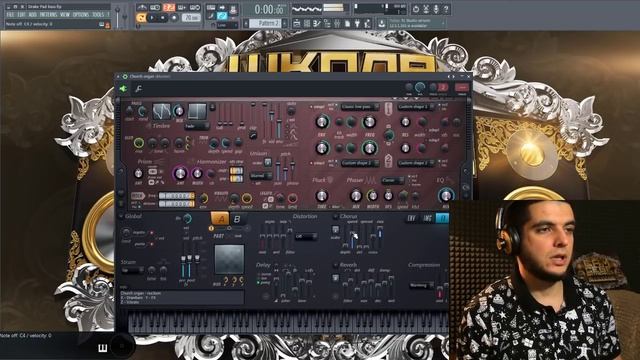Toggle the Reverb order button below enable switch
640x360 pixels.
[x=336, y=278]
